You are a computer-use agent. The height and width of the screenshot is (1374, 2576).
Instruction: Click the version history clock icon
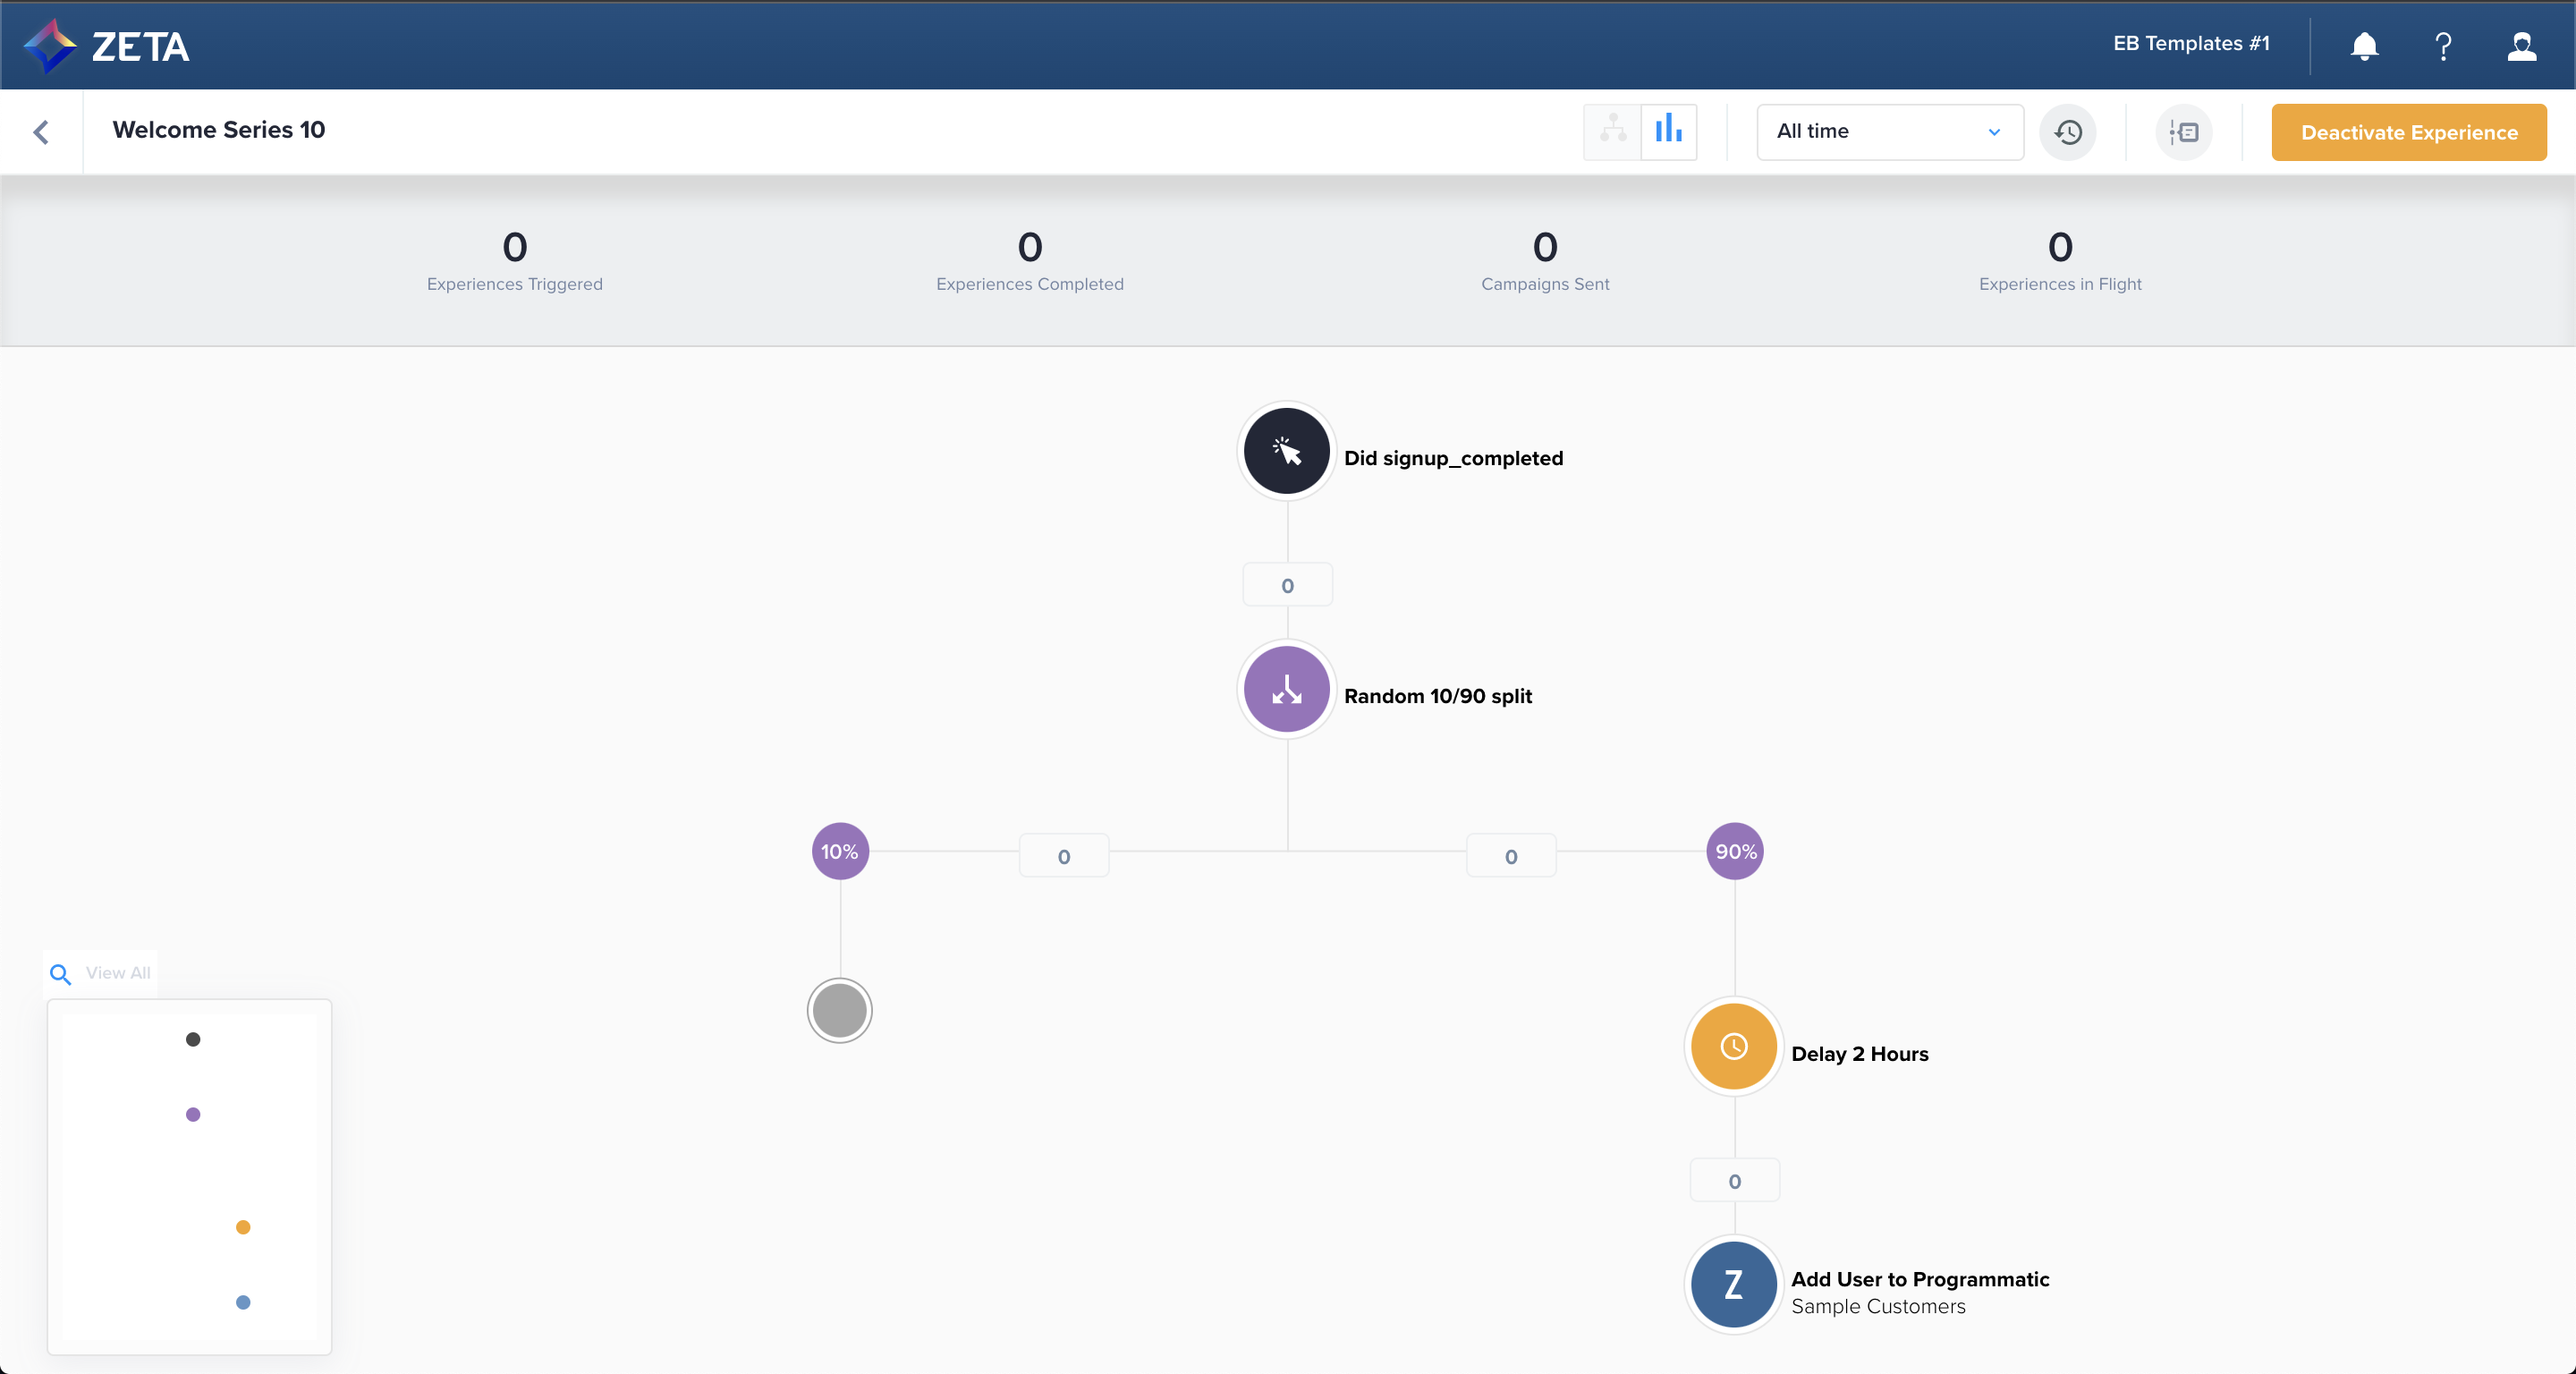pyautogui.click(x=2068, y=132)
